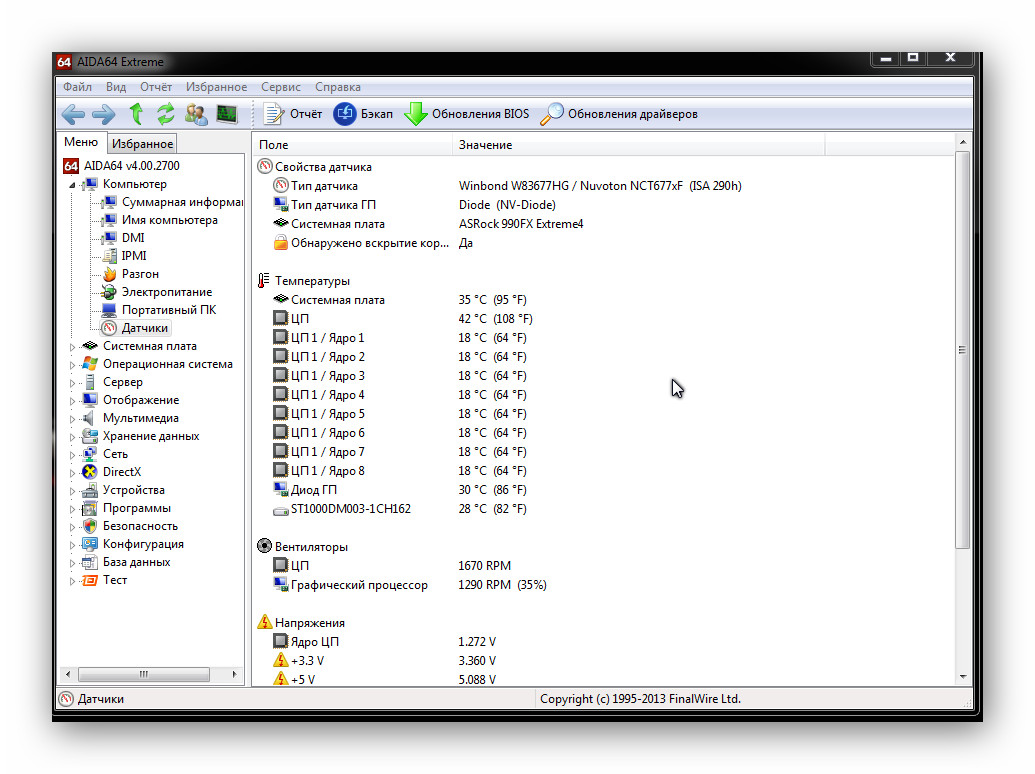Select Обнаружено вскрытие корпуса row
1035x774 pixels.
(373, 243)
